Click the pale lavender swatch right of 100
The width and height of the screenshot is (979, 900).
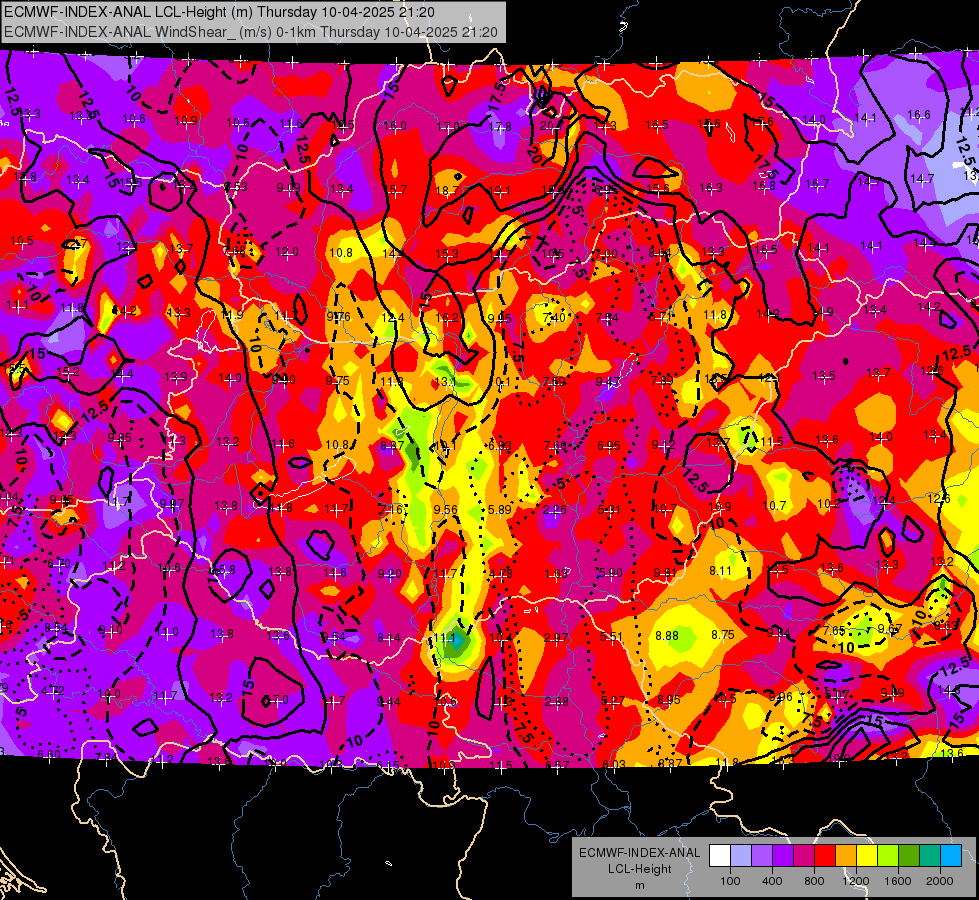tap(741, 856)
